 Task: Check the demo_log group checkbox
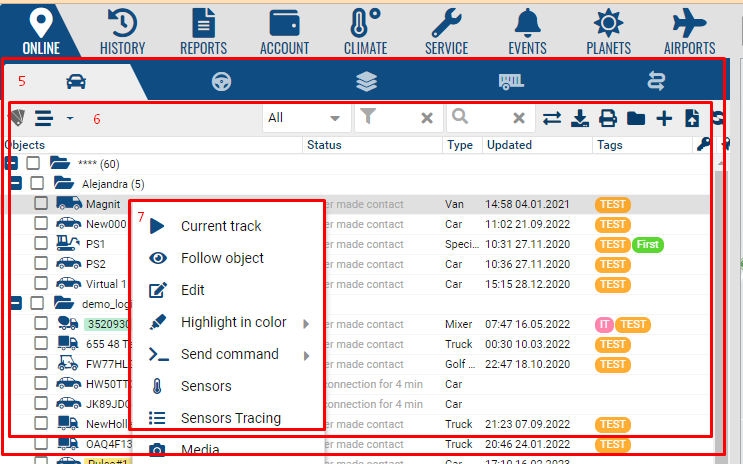[x=37, y=303]
